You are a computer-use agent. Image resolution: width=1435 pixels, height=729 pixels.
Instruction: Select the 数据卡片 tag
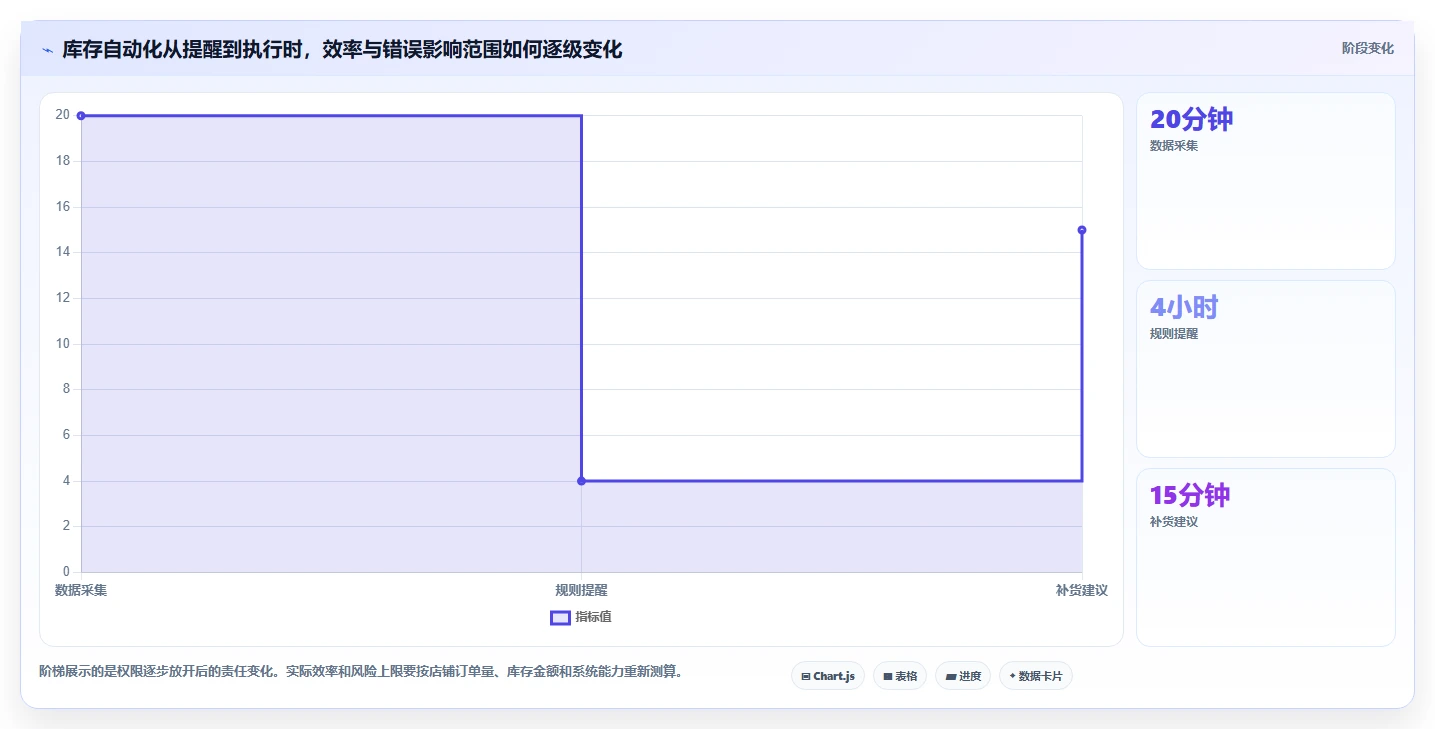(x=1035, y=676)
